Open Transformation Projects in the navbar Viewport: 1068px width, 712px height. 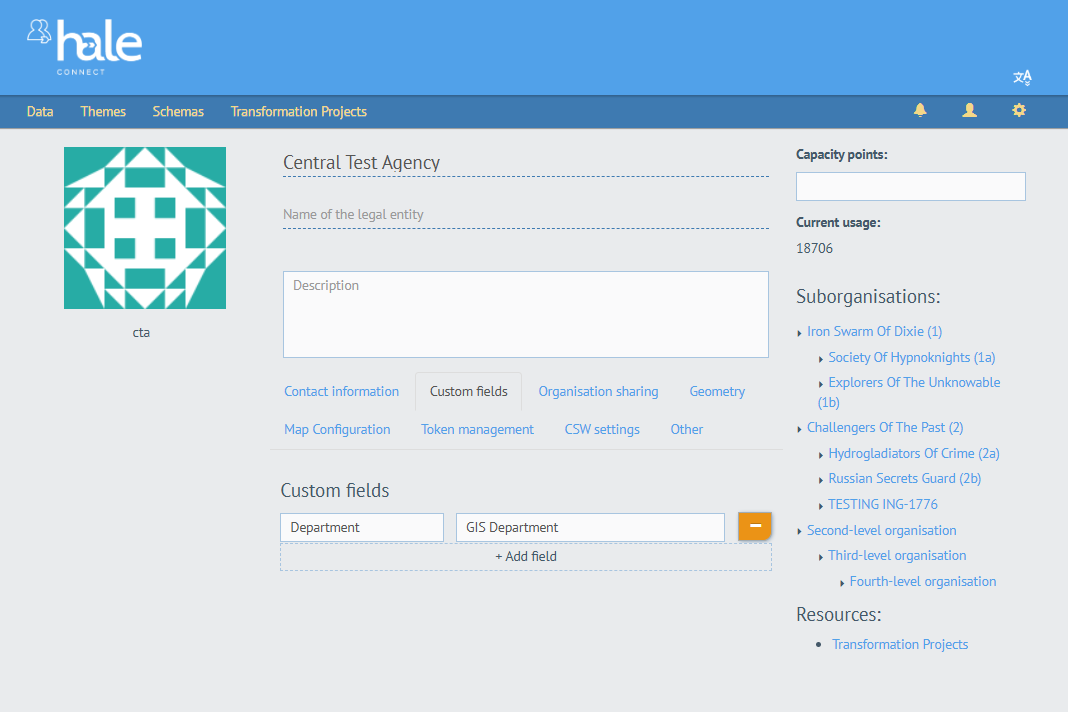click(298, 112)
